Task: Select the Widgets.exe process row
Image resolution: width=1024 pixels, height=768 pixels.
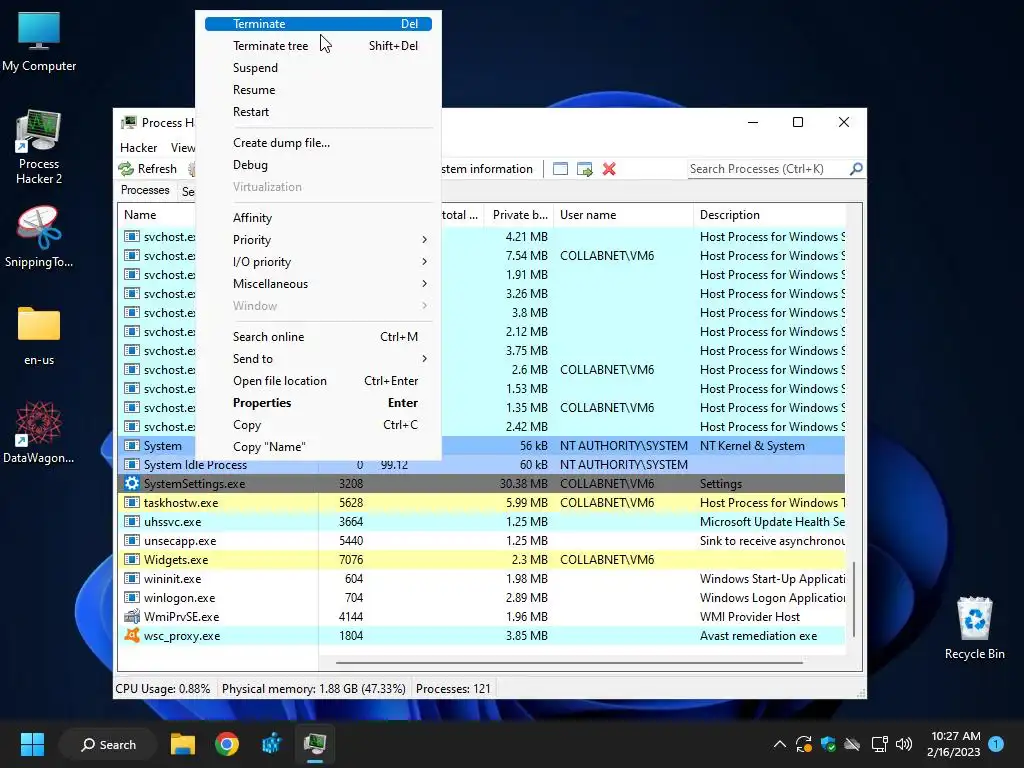Action: pyautogui.click(x=481, y=560)
